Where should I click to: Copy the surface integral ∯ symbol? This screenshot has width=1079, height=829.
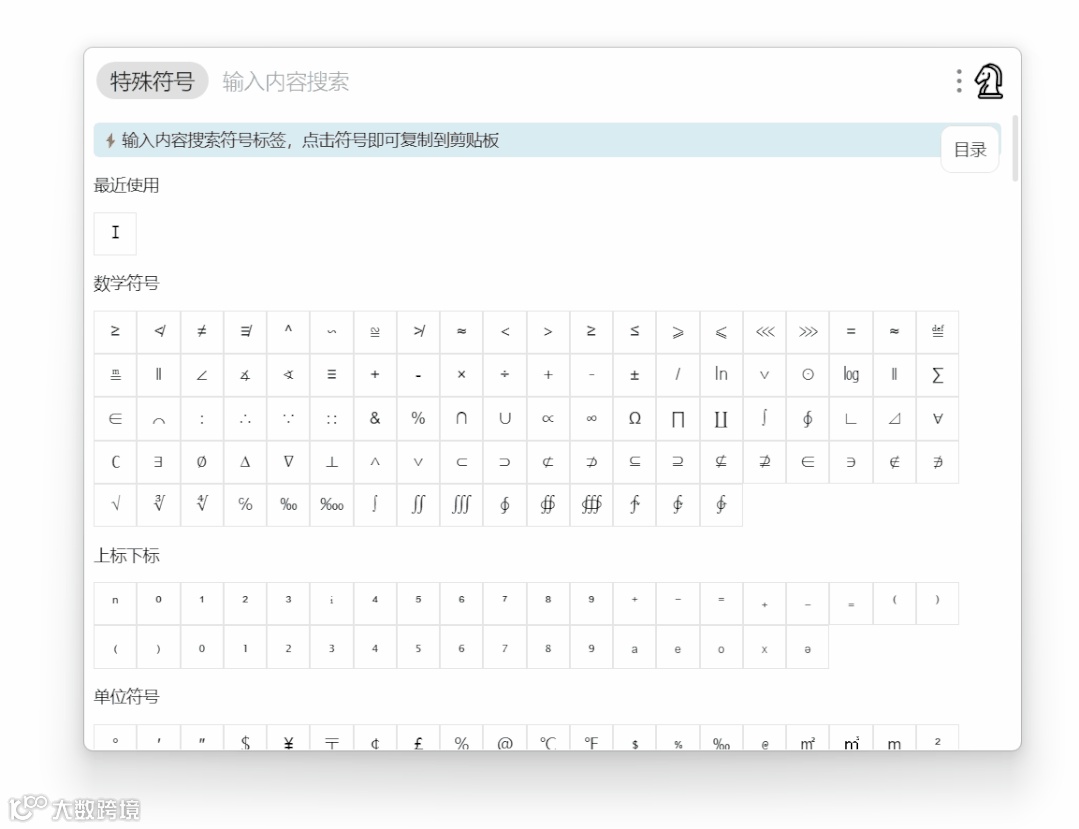[548, 504]
